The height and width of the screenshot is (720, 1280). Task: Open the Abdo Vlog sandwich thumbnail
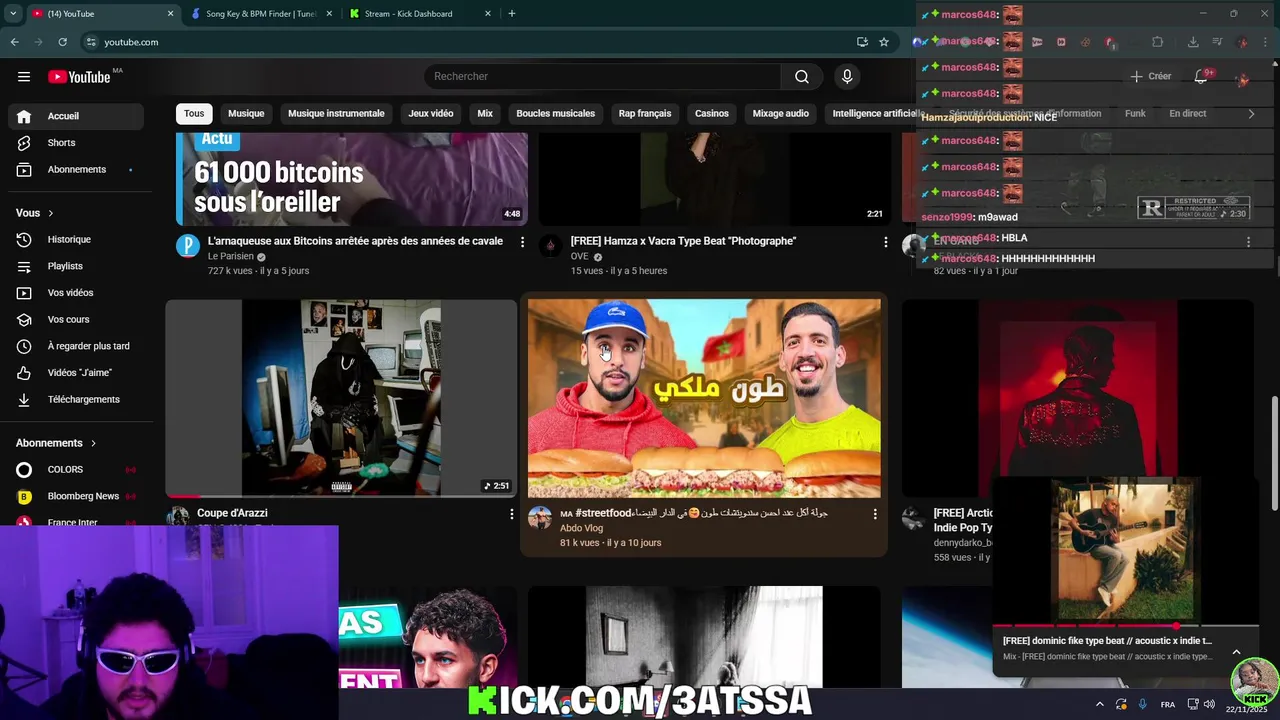pos(704,398)
